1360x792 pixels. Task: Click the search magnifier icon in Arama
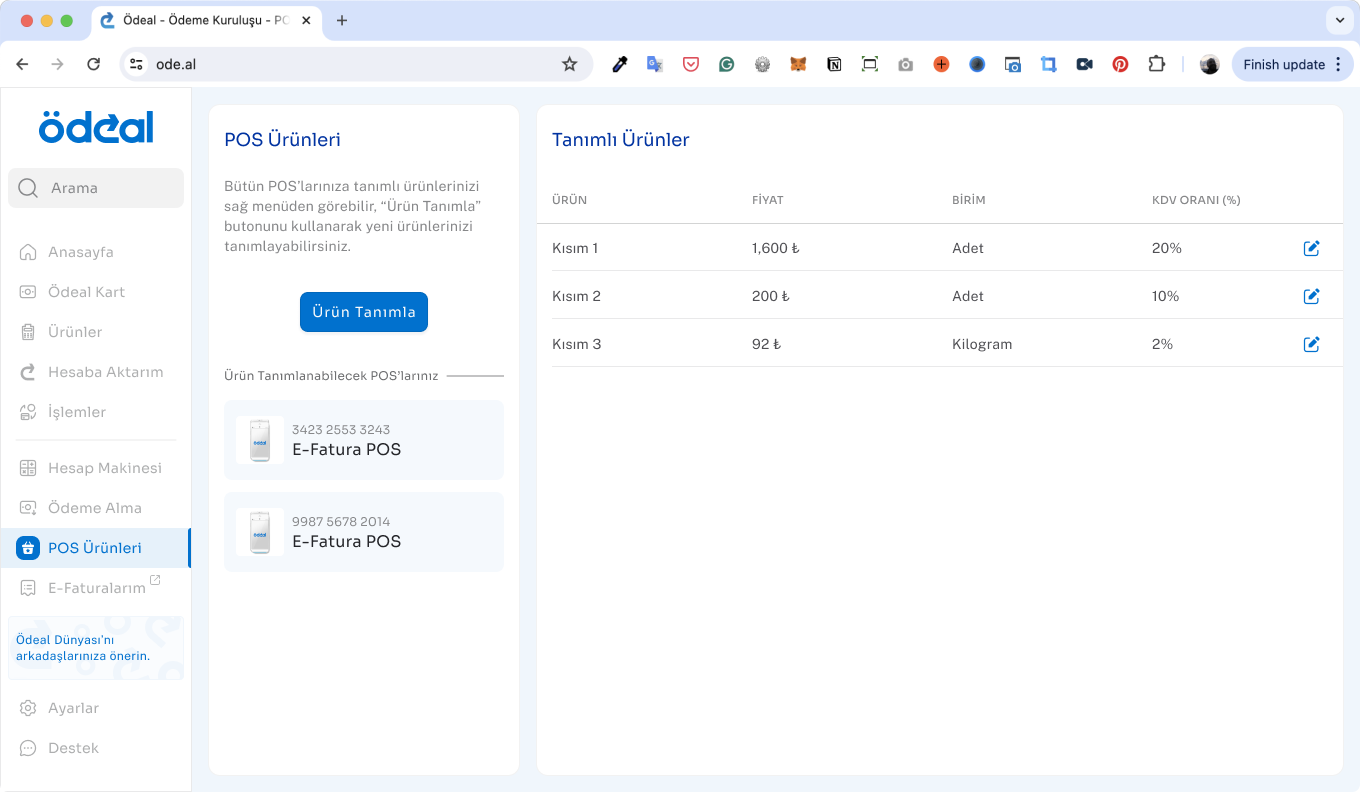29,188
